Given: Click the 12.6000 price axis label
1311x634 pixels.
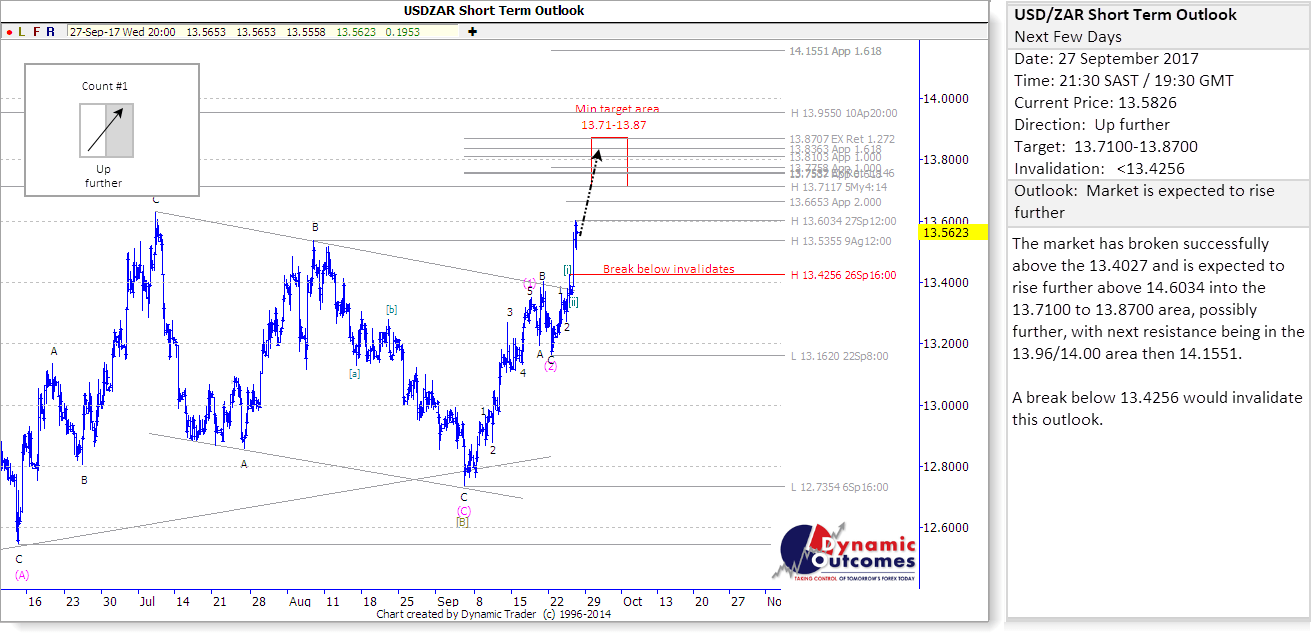Looking at the screenshot, I should point(944,528).
